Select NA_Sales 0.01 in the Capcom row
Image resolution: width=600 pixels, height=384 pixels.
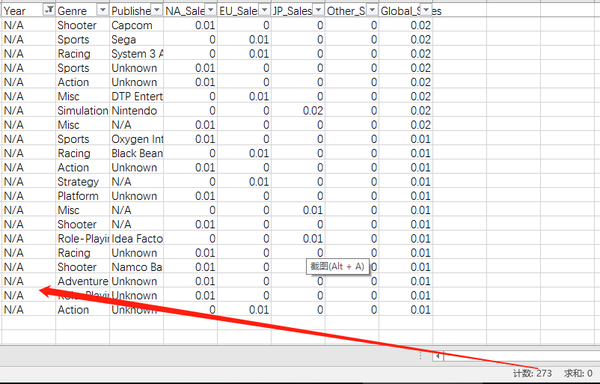190,25
